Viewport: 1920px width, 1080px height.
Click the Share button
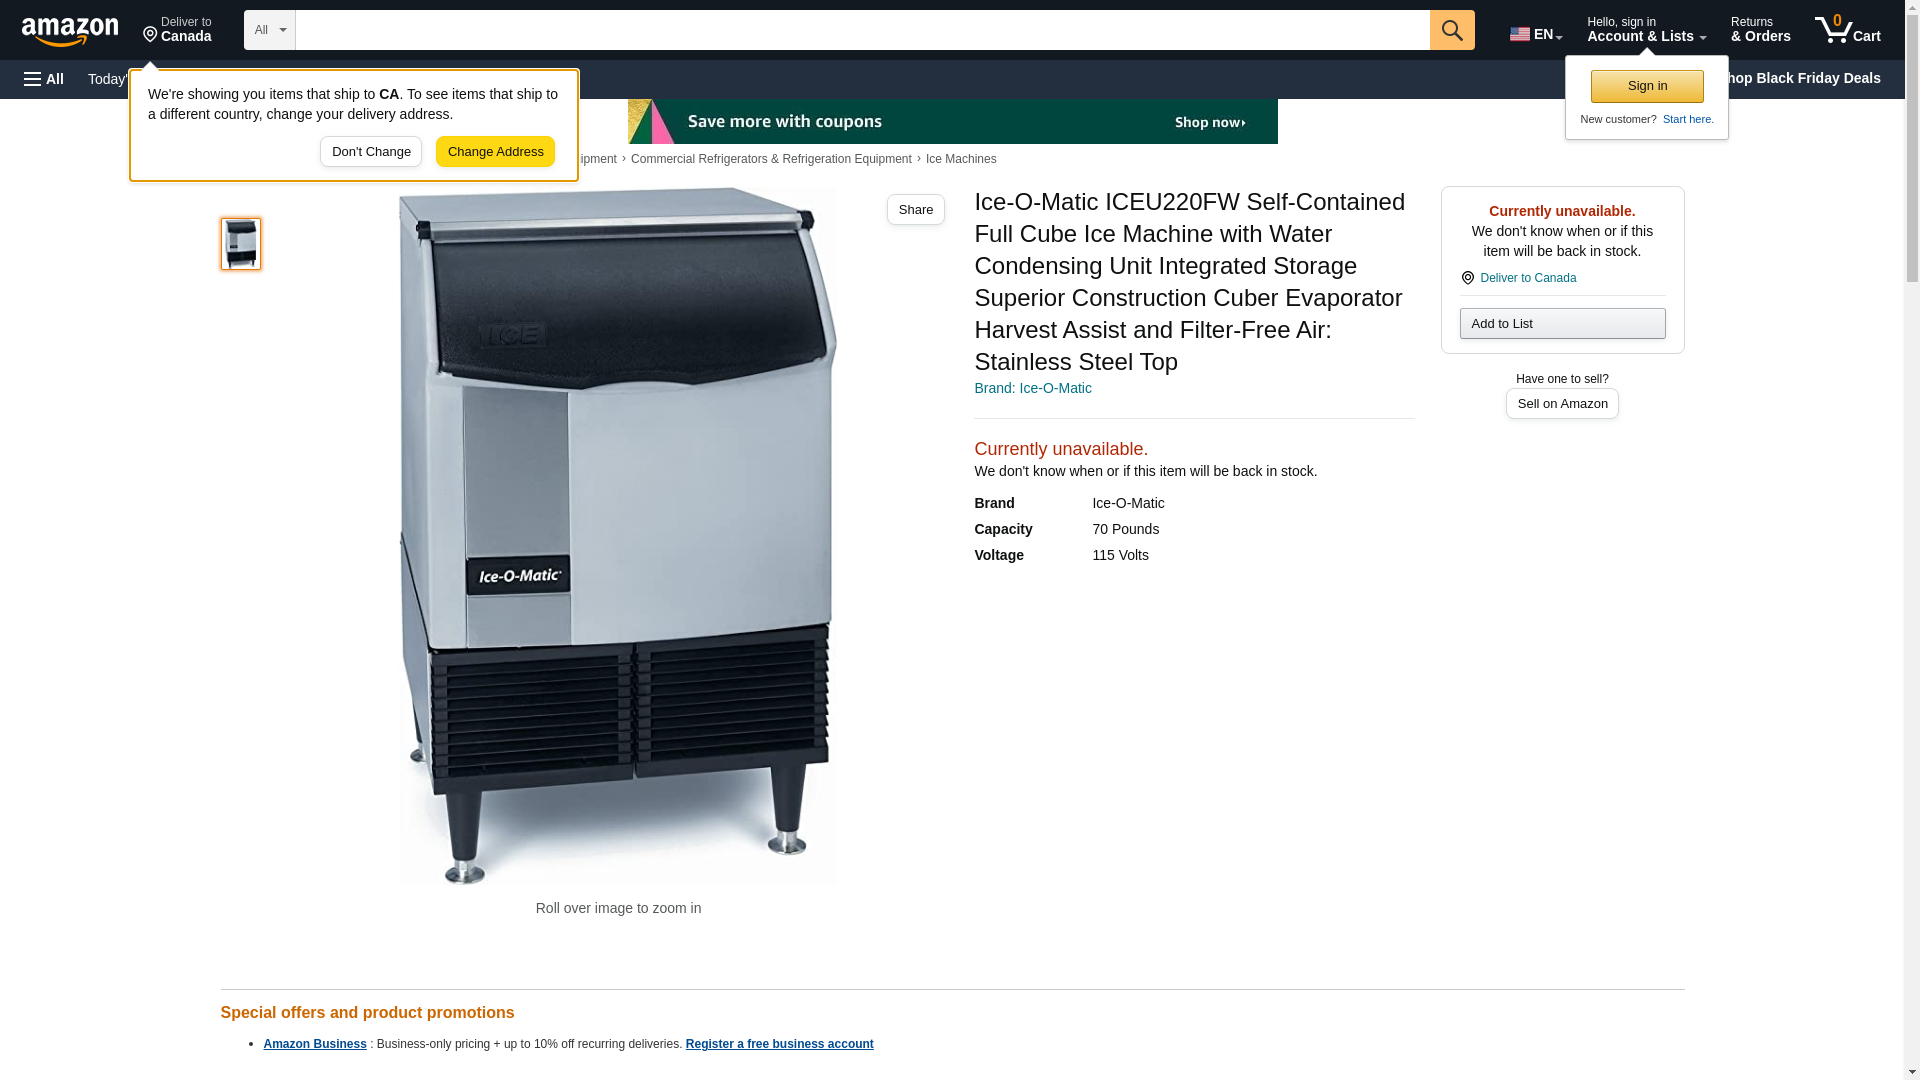click(x=916, y=209)
